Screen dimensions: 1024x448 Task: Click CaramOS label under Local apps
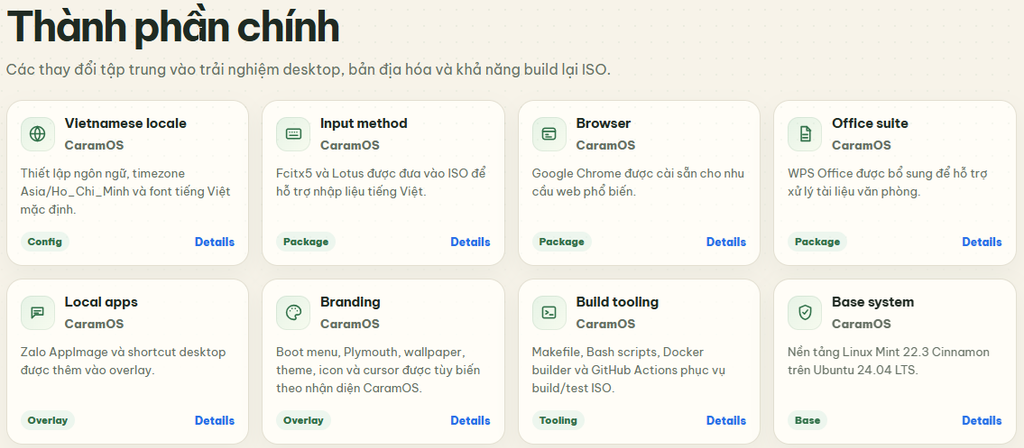point(94,324)
